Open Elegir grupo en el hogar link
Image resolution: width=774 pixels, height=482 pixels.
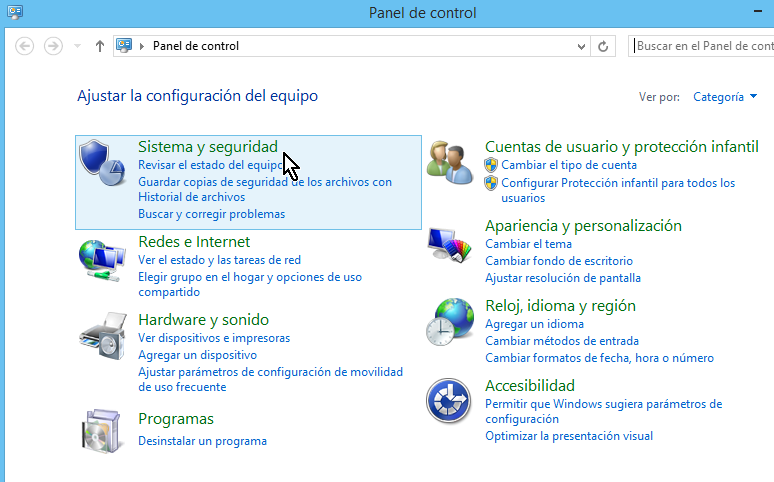click(250, 284)
